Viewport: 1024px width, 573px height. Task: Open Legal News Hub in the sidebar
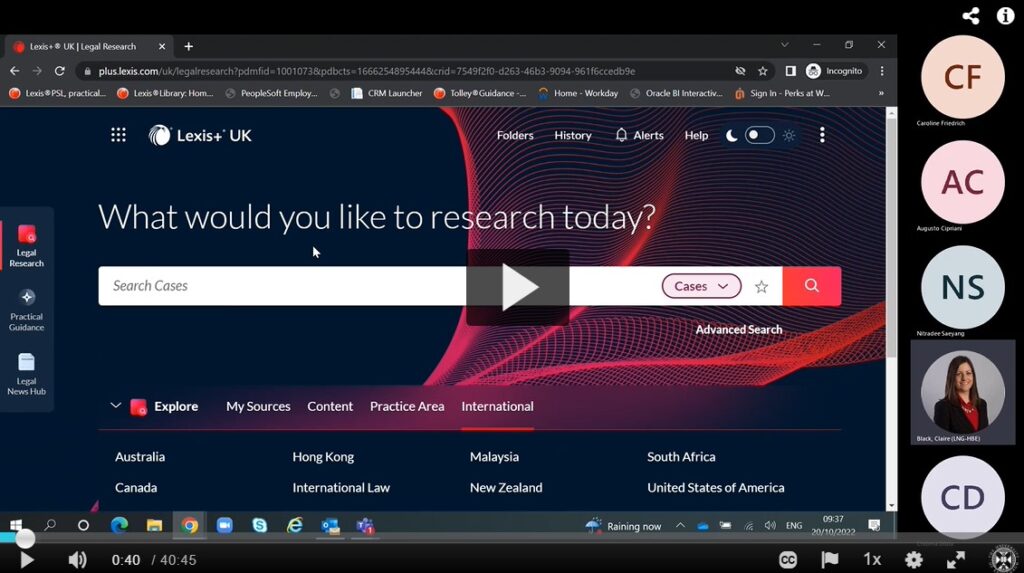click(26, 374)
